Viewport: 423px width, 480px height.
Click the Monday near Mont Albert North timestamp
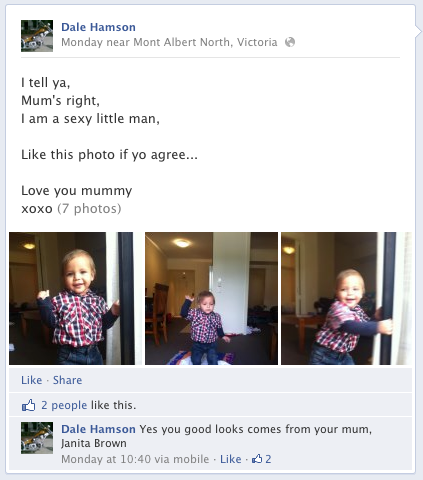[x=169, y=42]
